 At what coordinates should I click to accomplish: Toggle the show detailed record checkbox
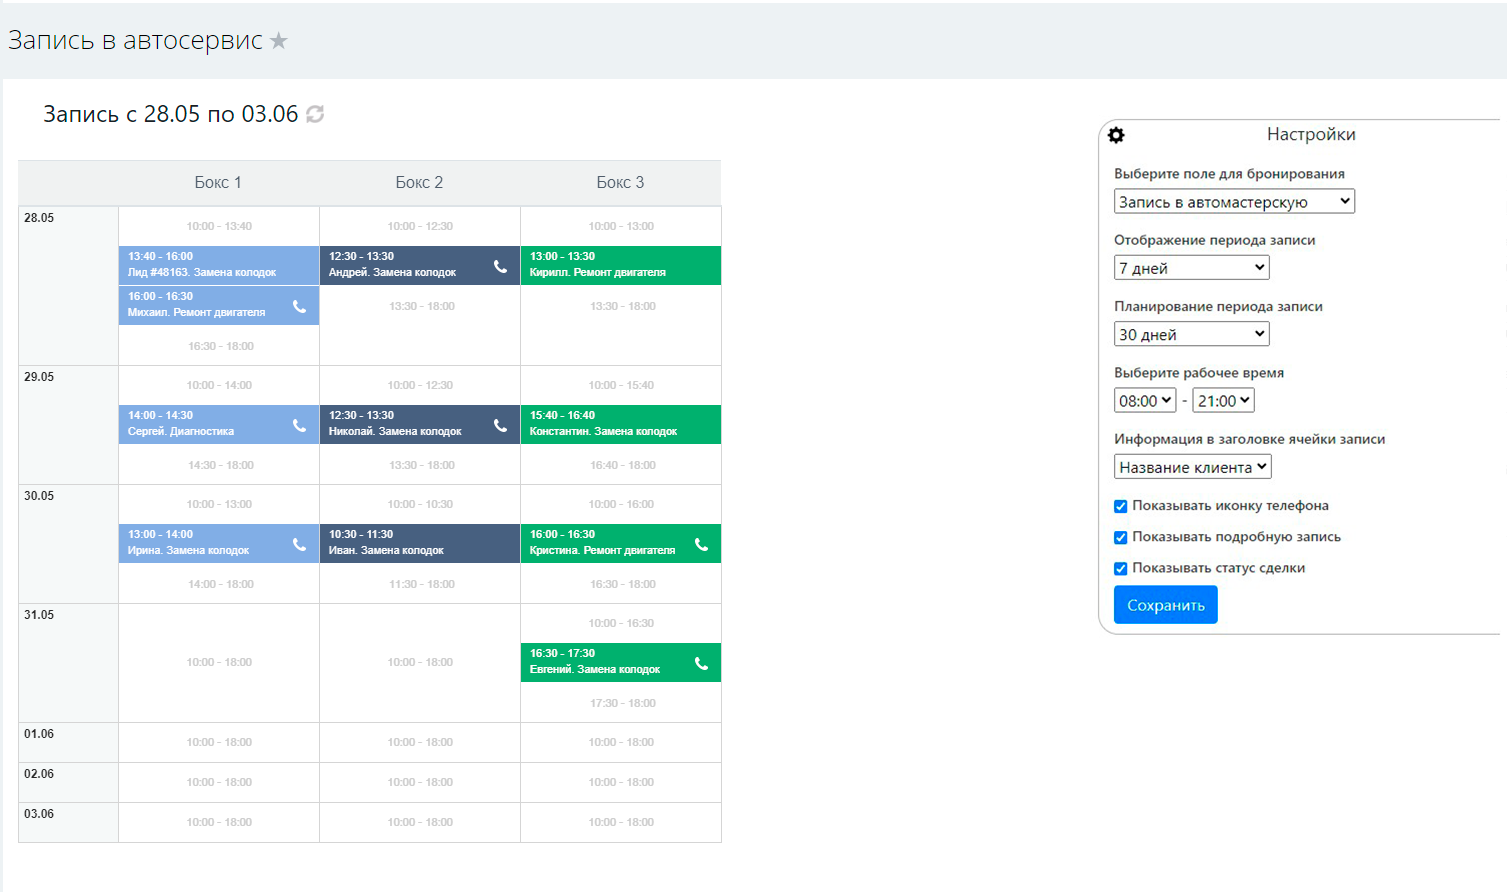coord(1121,537)
